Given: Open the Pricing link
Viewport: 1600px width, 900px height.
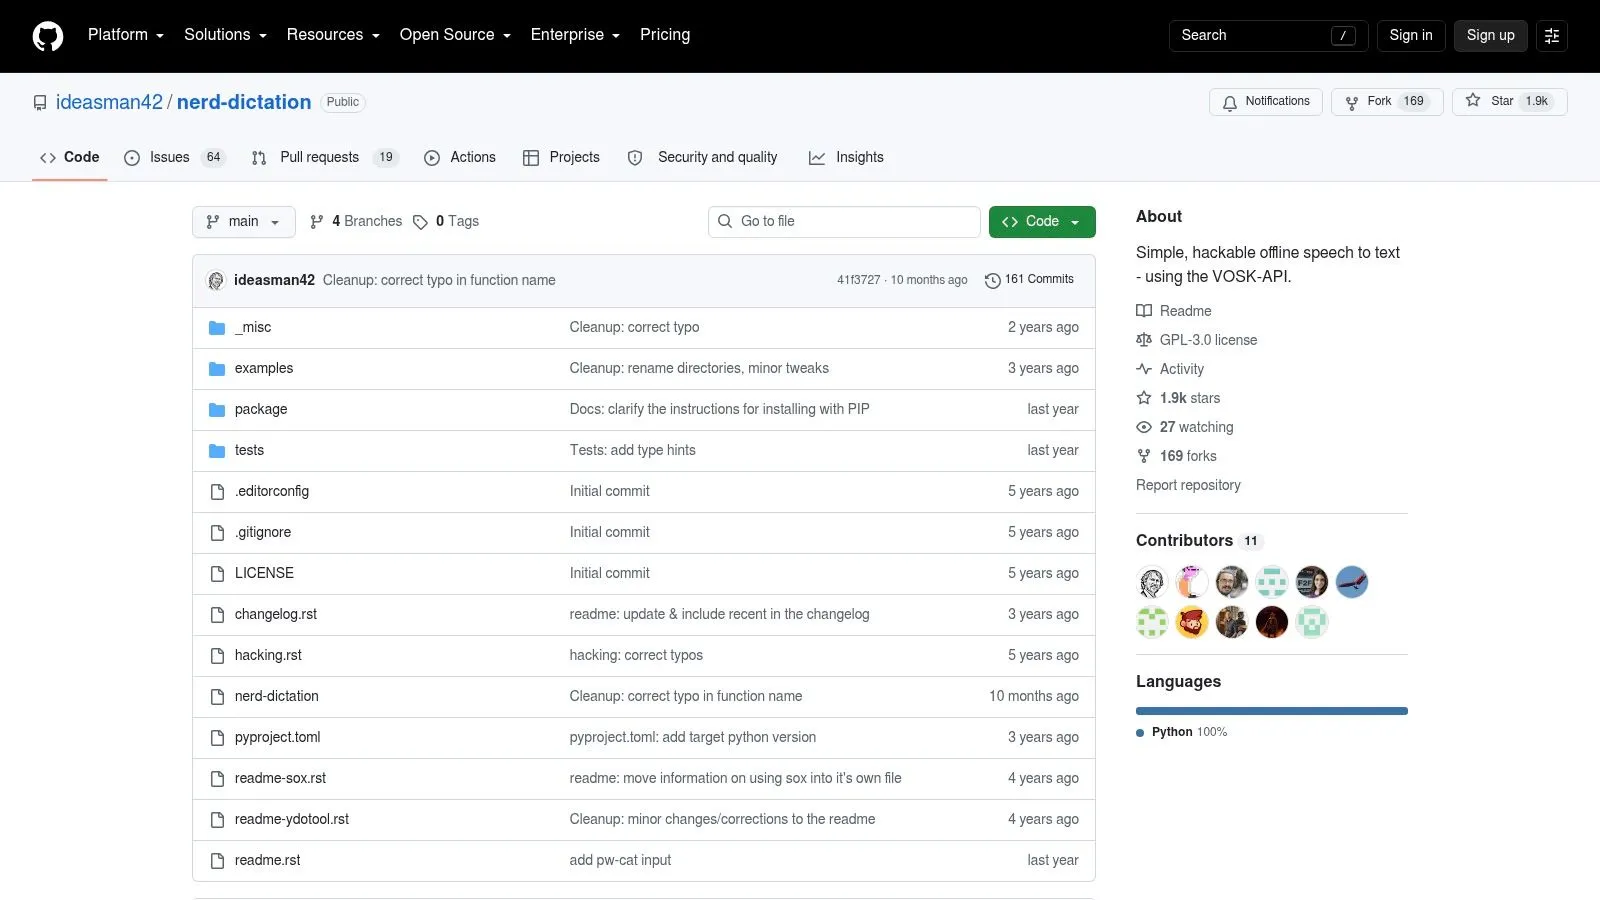Looking at the screenshot, I should [665, 35].
